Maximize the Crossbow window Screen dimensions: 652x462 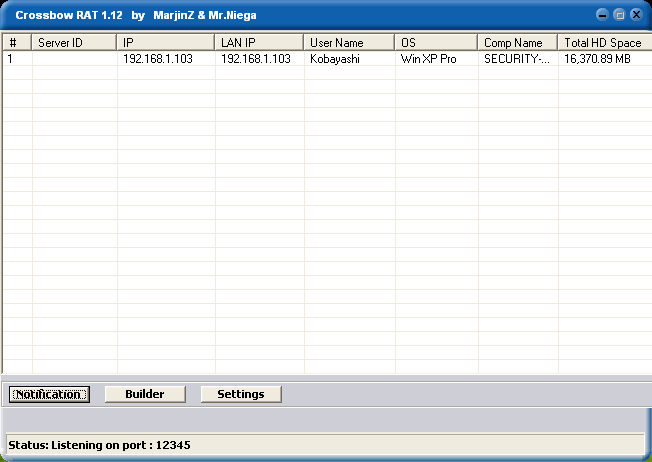pos(619,15)
